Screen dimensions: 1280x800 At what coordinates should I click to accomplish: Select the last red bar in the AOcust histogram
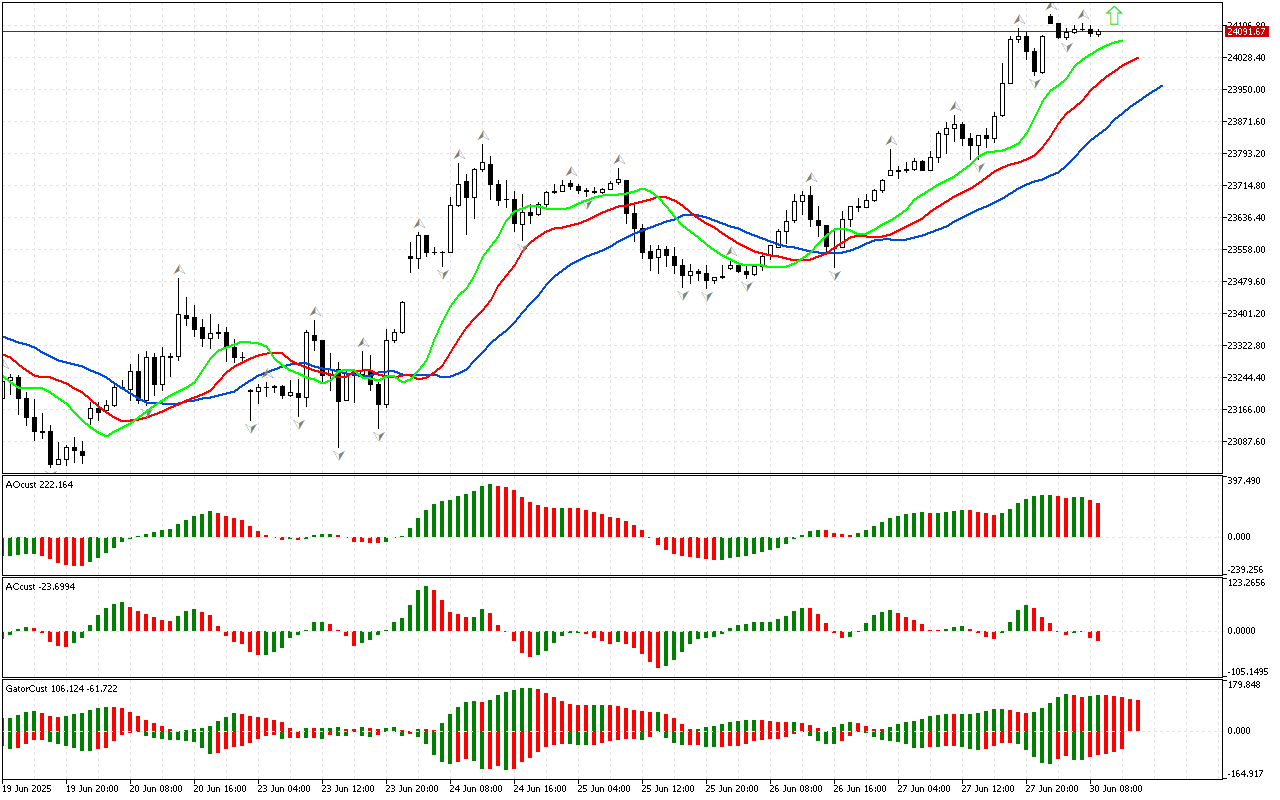pos(1098,519)
